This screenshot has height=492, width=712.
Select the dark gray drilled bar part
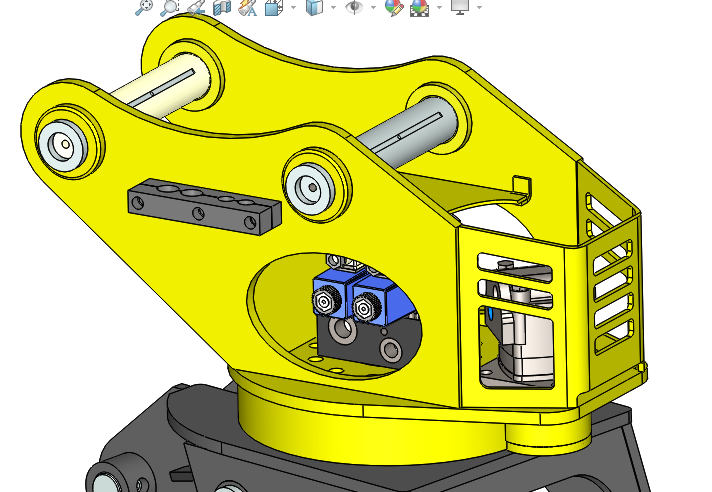[204, 207]
